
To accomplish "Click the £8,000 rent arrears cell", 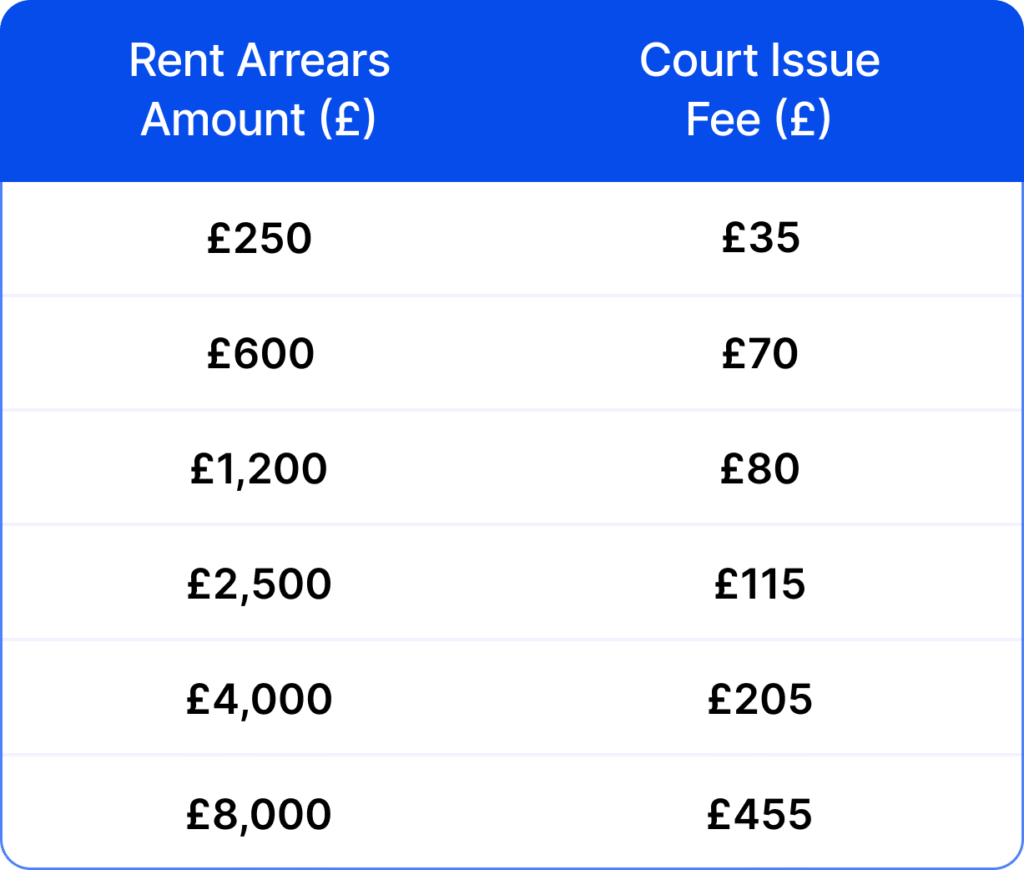I will (259, 815).
